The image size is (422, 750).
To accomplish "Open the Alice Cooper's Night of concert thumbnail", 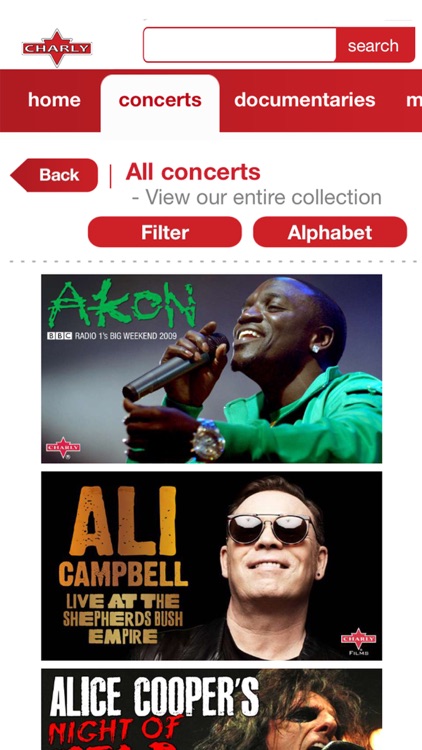I will coord(211,709).
